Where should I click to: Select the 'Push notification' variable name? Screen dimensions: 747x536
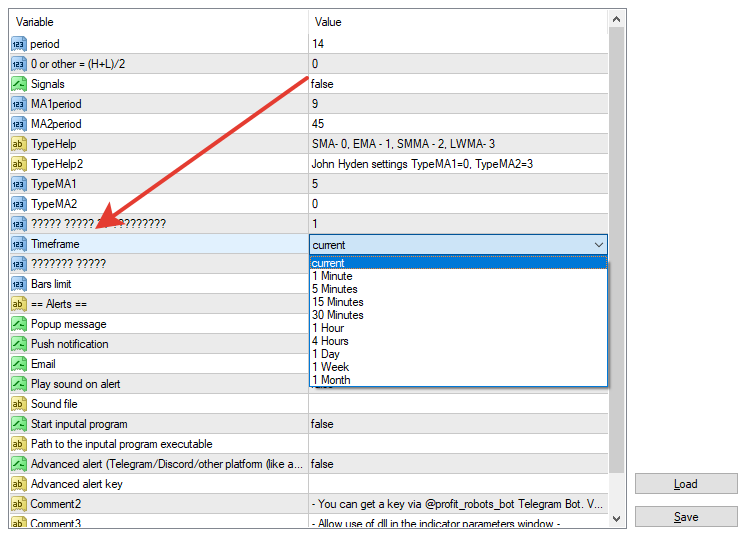pos(70,344)
